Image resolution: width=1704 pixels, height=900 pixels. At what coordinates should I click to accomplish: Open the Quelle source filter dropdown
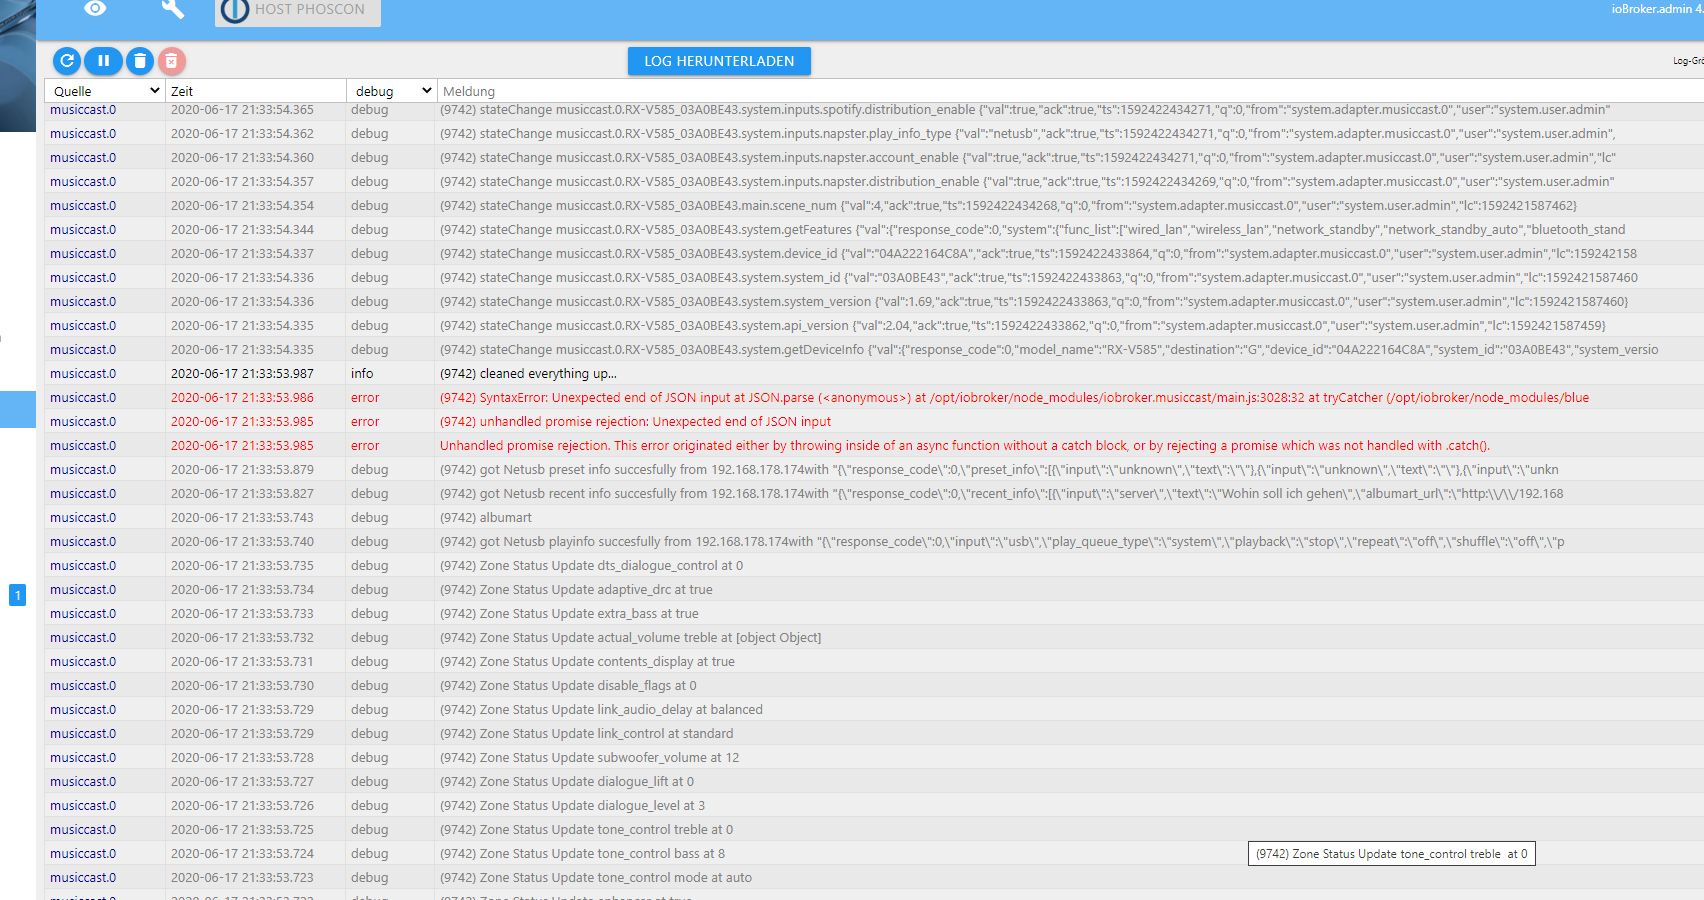tap(106, 91)
